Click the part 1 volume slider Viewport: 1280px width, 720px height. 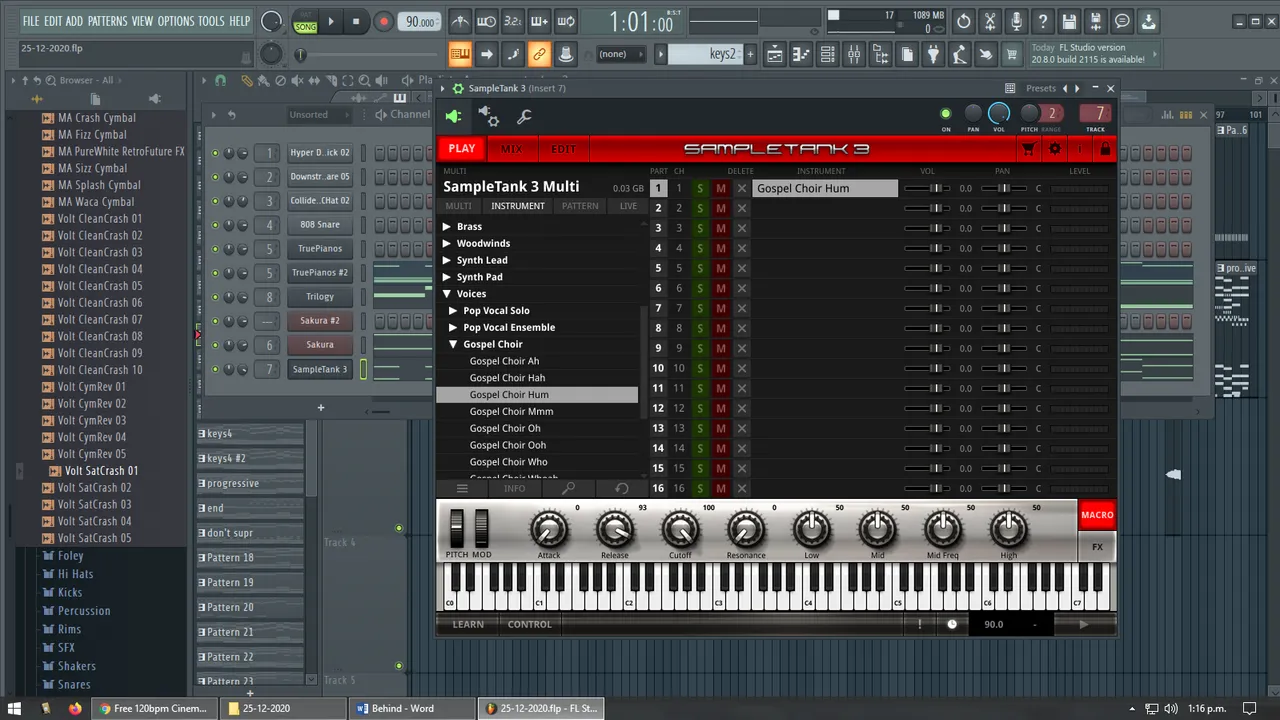coord(927,188)
